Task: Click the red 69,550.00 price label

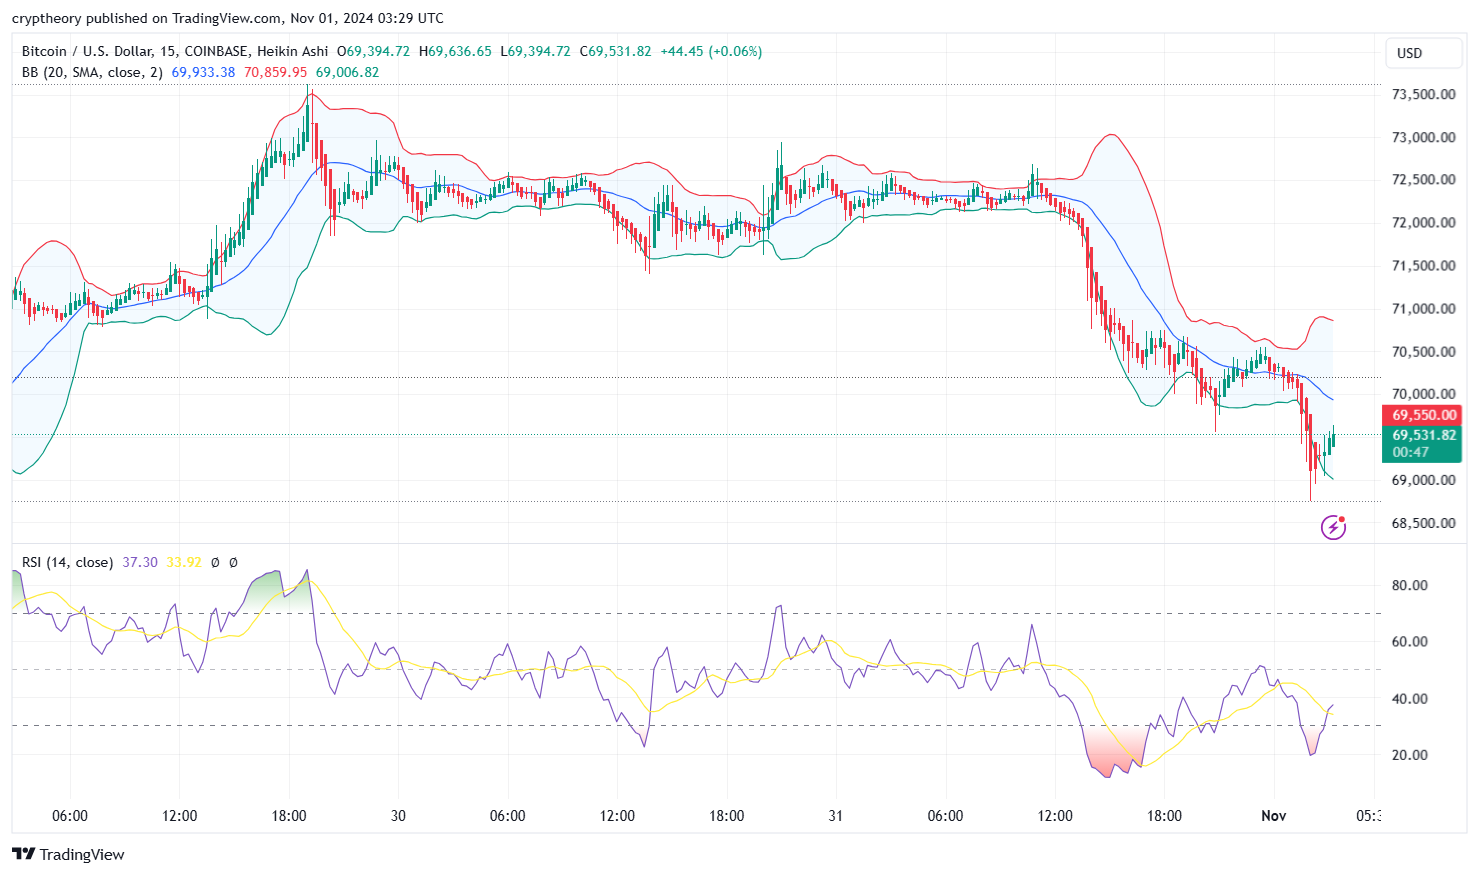Action: click(1423, 415)
